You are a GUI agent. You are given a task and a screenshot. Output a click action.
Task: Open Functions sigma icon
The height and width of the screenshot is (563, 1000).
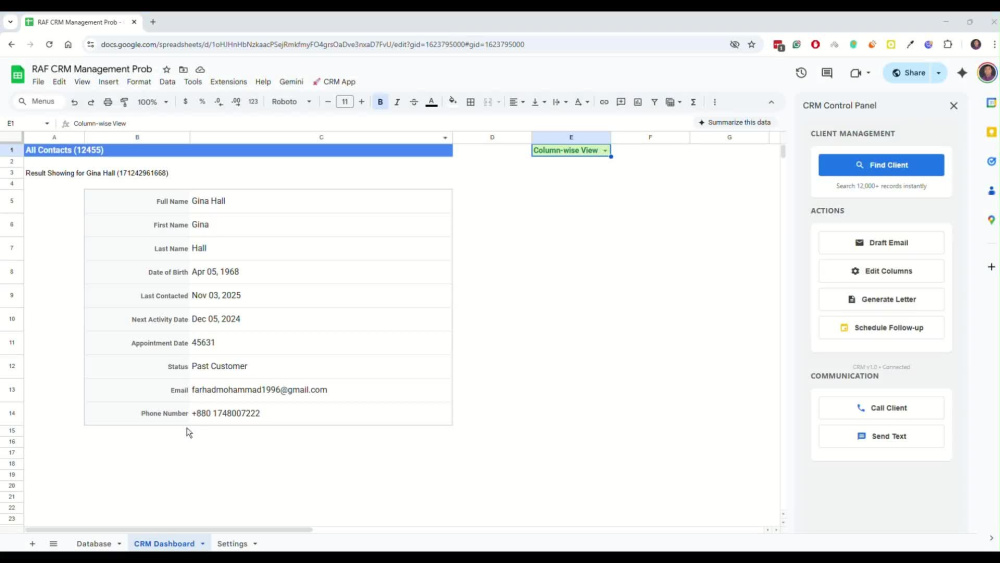click(x=693, y=102)
